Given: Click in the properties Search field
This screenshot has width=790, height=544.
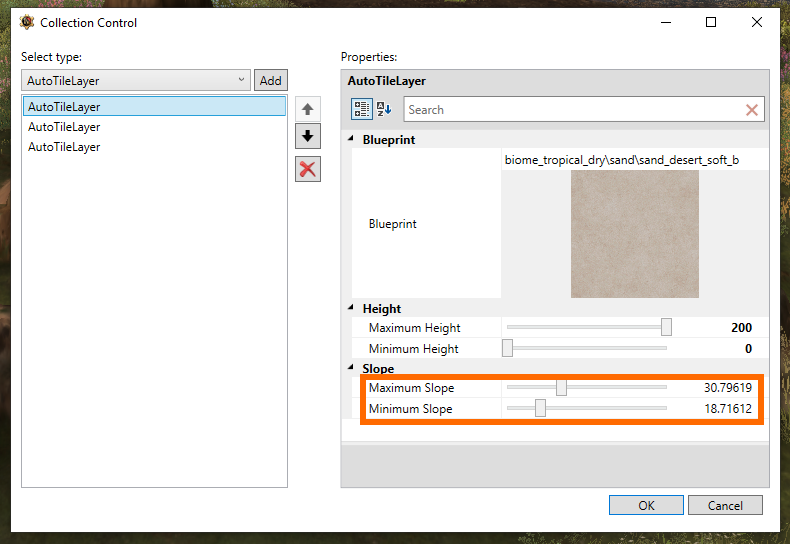Looking at the screenshot, I should coord(574,110).
